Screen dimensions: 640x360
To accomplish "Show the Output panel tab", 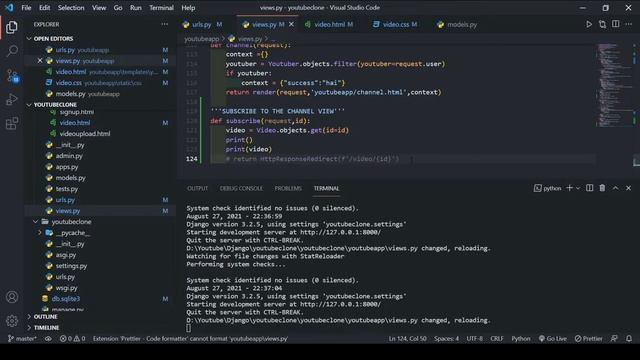I will click(x=198, y=188).
